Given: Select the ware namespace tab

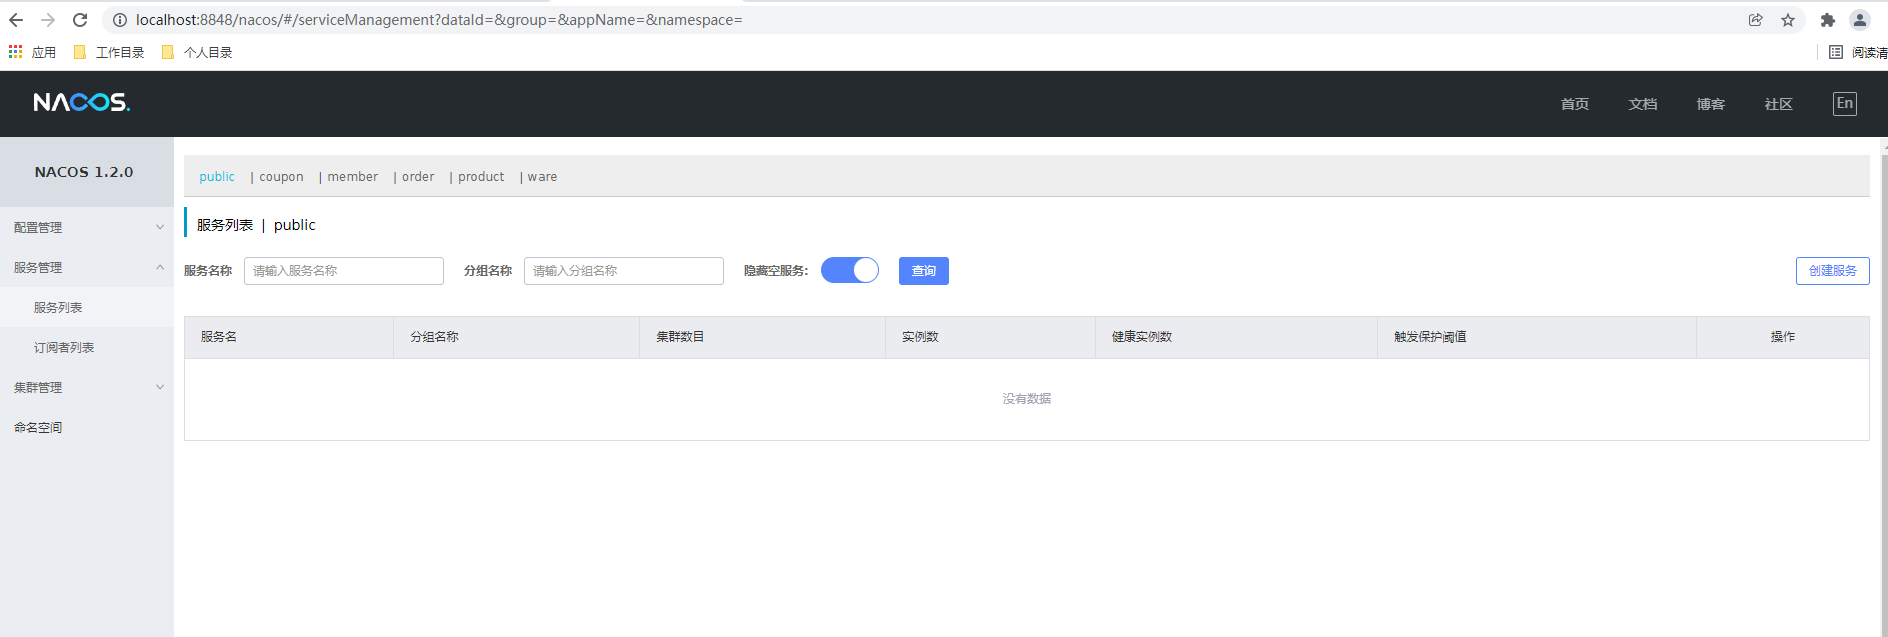Looking at the screenshot, I should tap(542, 177).
